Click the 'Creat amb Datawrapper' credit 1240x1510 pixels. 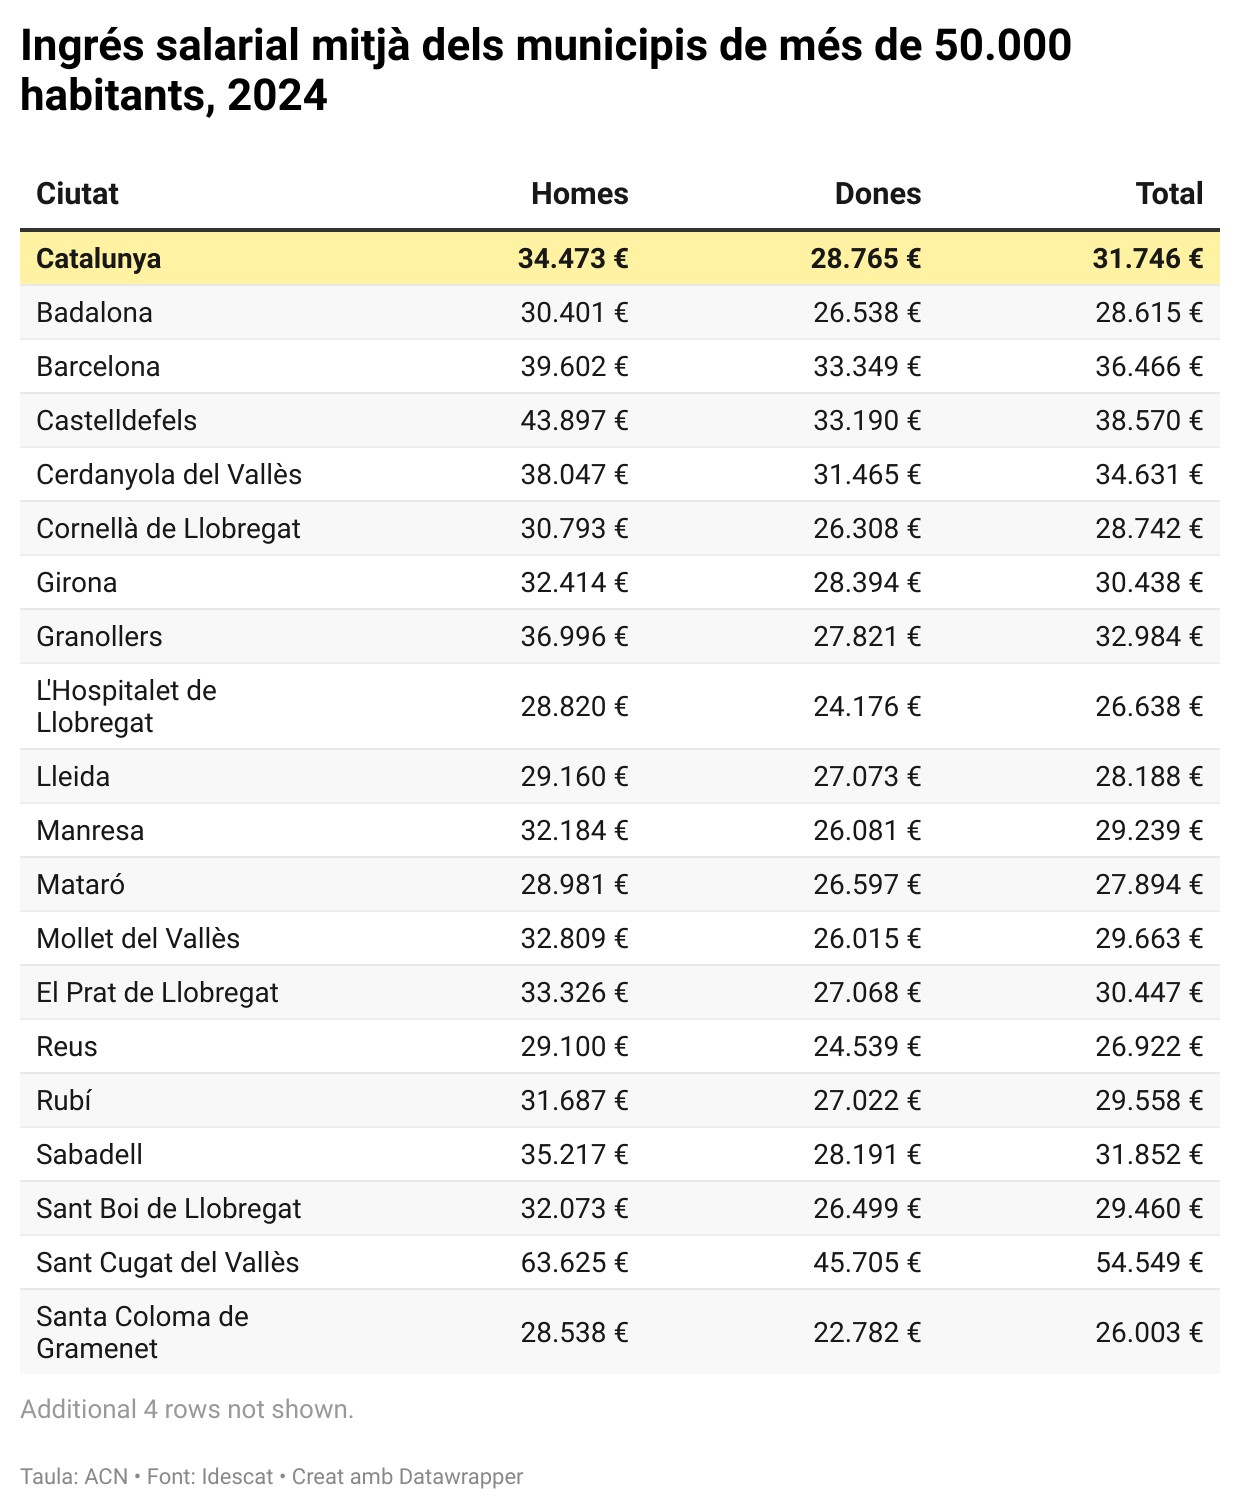[407, 1477]
